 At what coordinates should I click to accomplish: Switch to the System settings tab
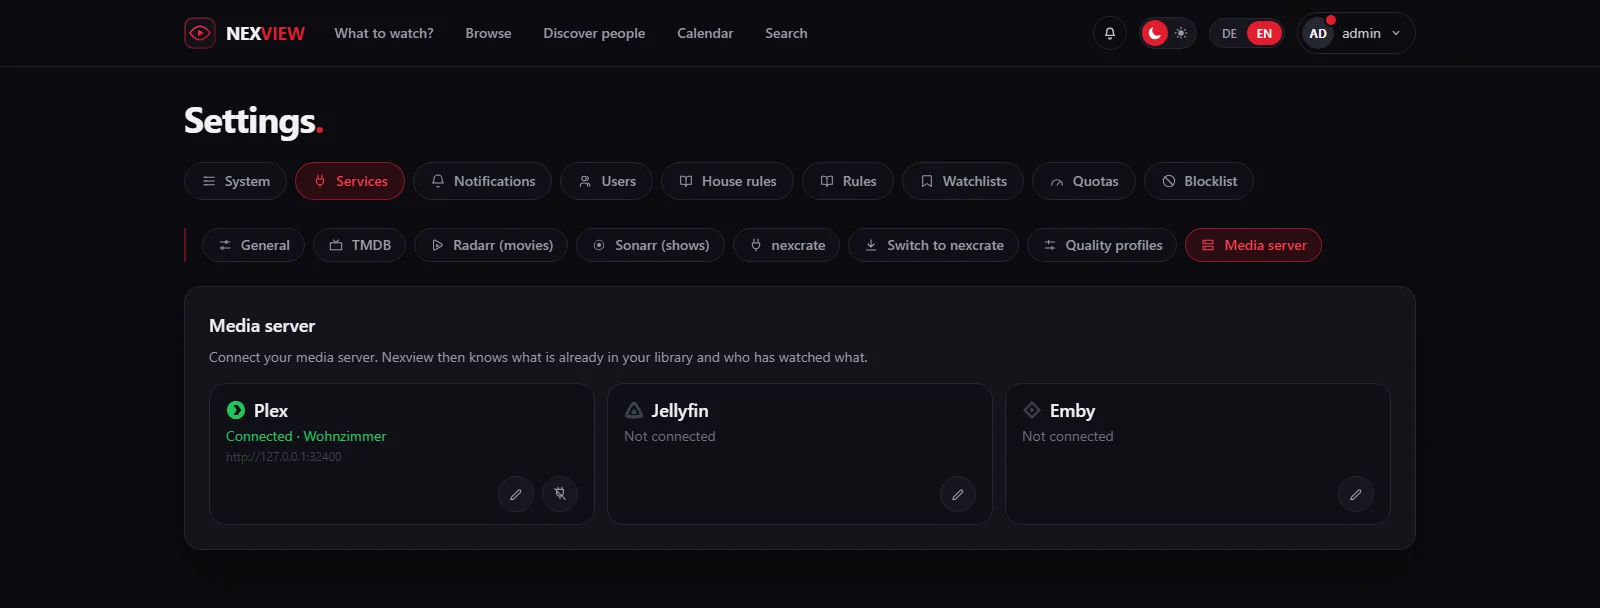coord(236,181)
